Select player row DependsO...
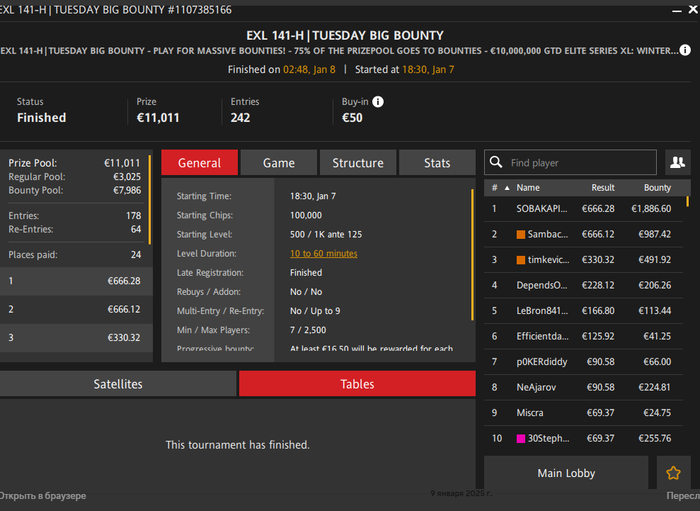Viewport: 700px width, 511px height. tap(583, 285)
